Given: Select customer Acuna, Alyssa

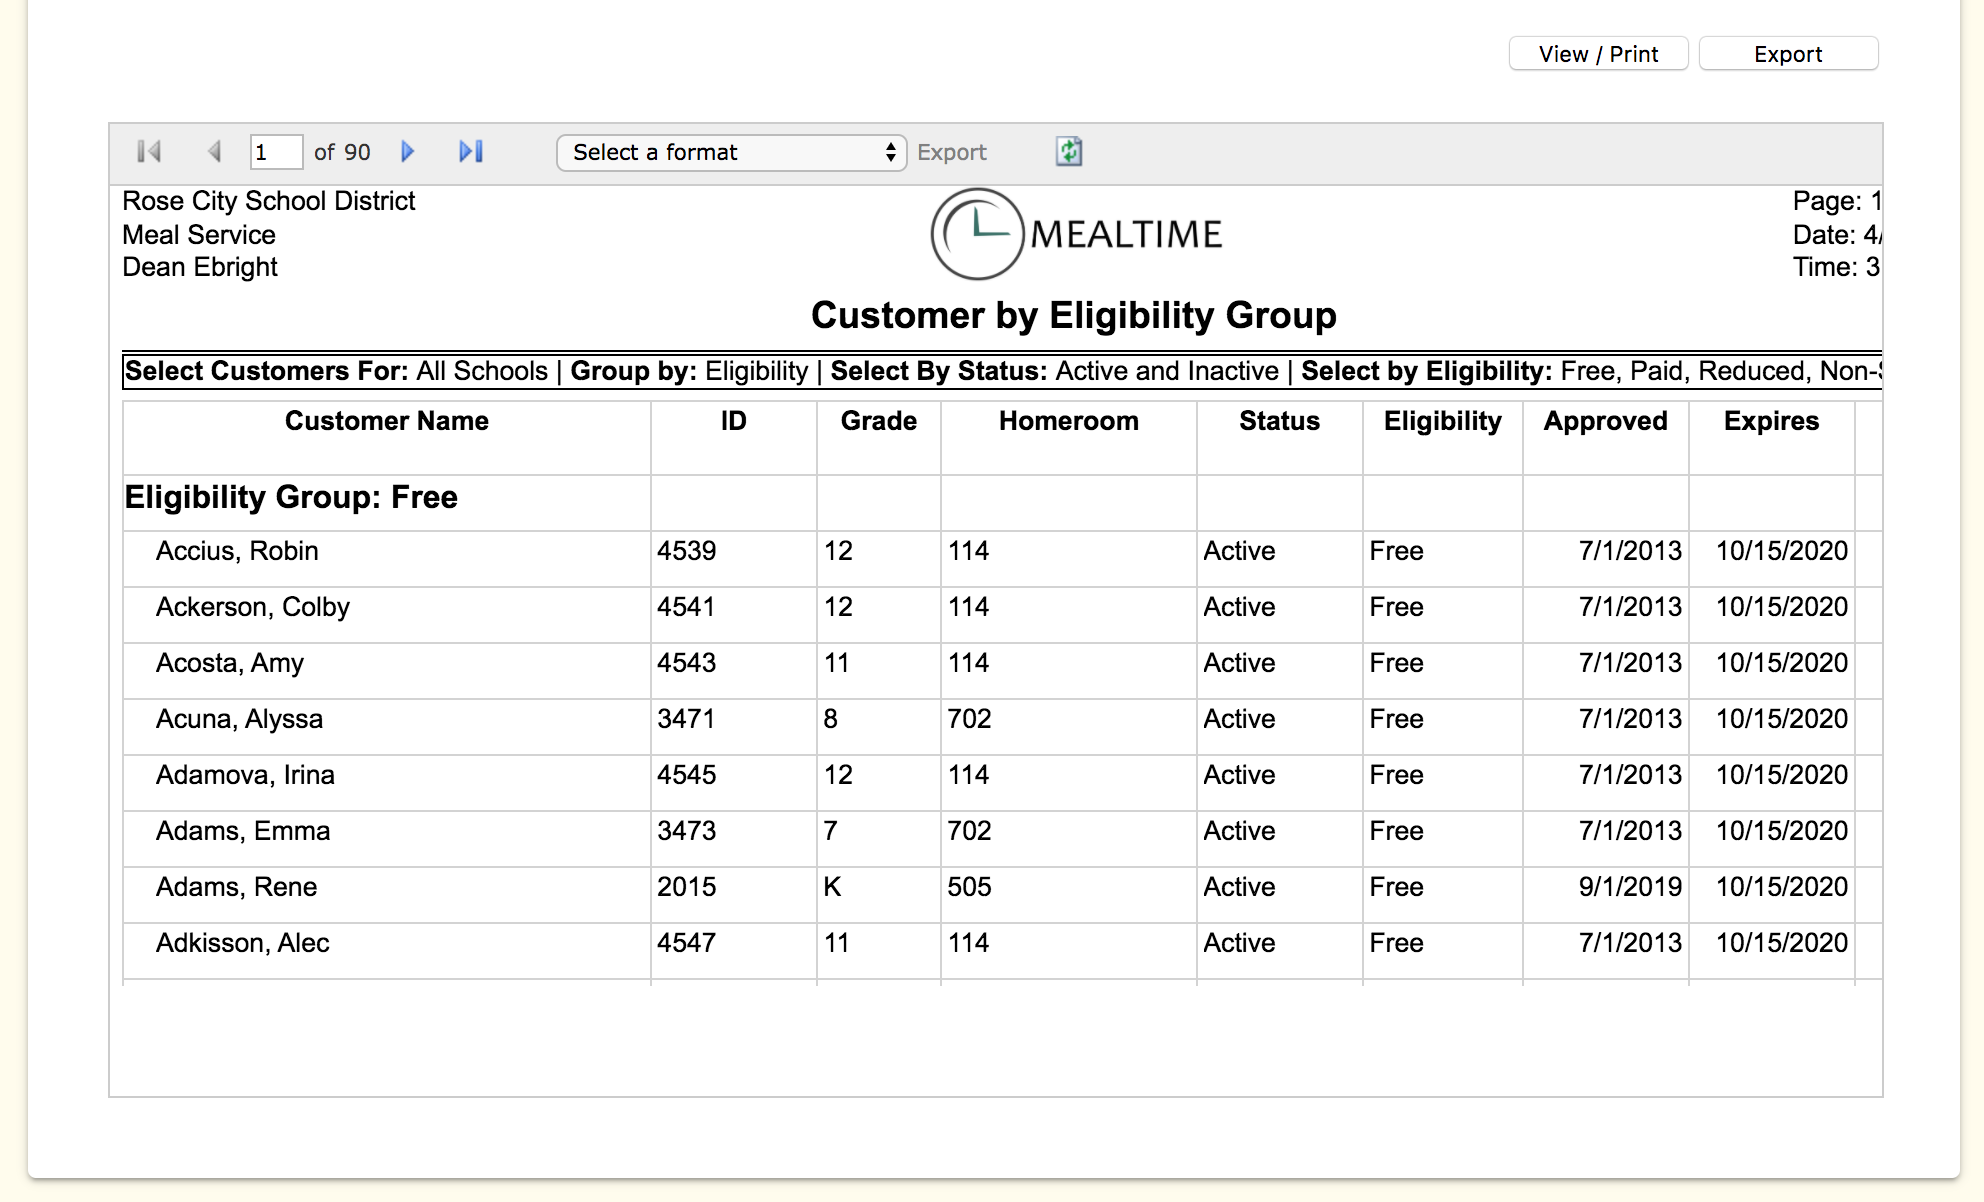Looking at the screenshot, I should point(239,719).
